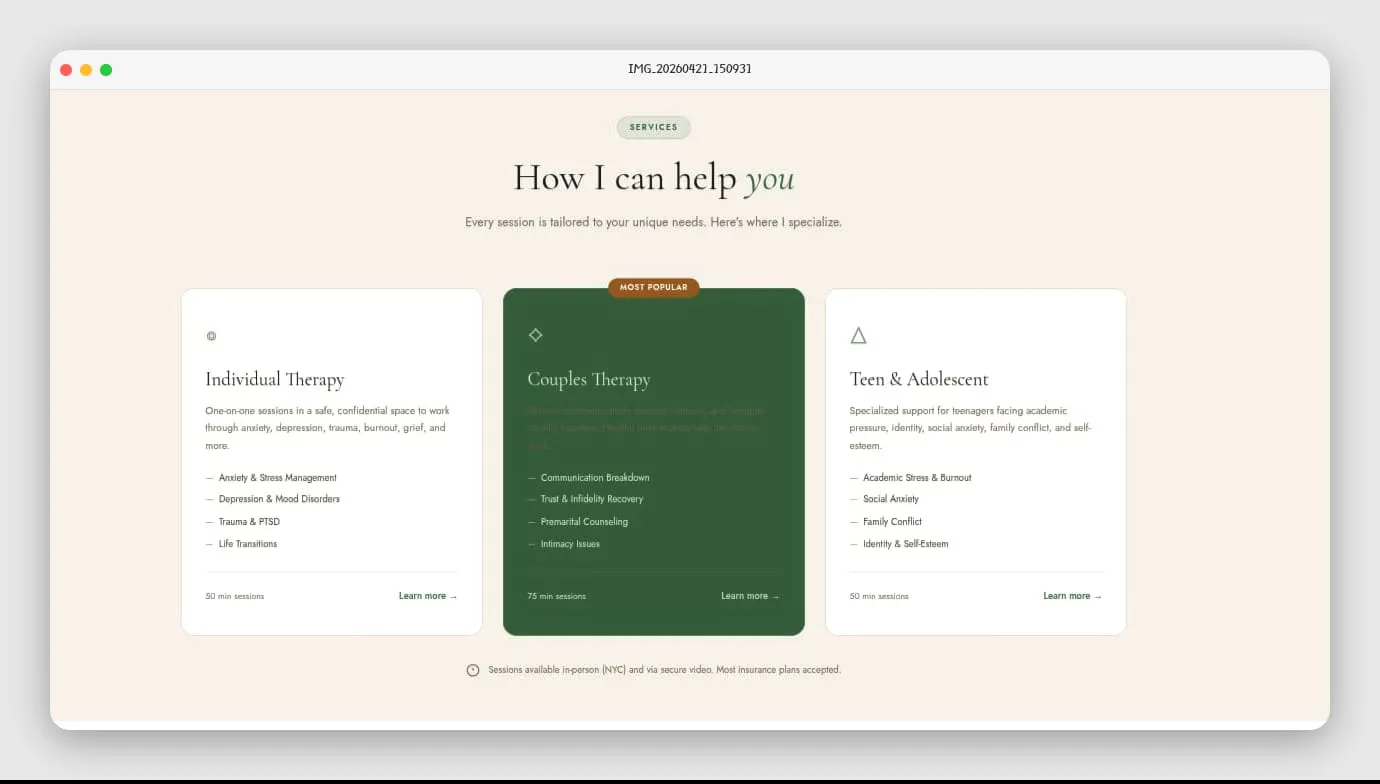1380x784 pixels.
Task: Click the diamond icon on Couples Therapy card
Action: click(535, 335)
